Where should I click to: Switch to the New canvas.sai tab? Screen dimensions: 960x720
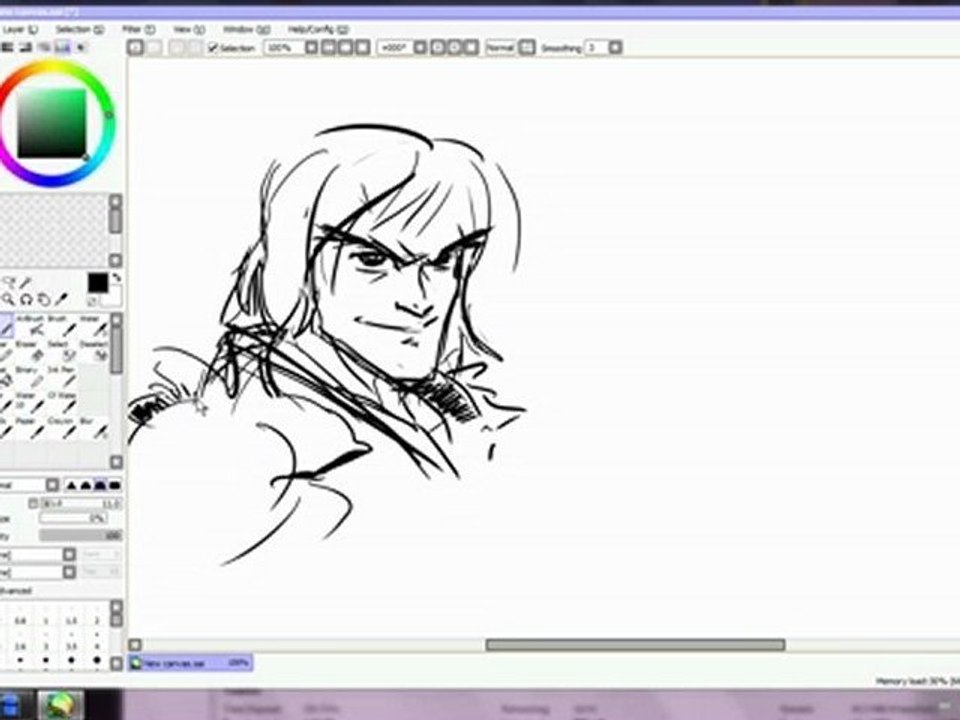190,663
